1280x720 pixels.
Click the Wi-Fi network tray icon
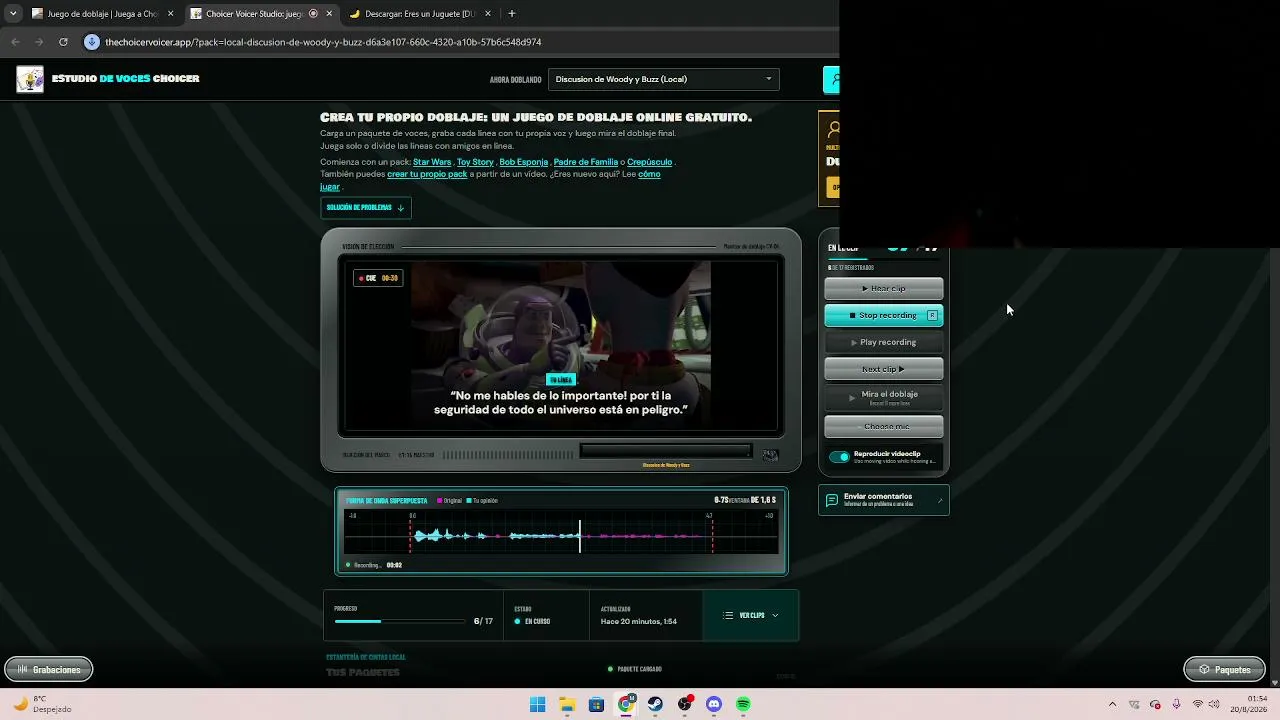click(1198, 705)
